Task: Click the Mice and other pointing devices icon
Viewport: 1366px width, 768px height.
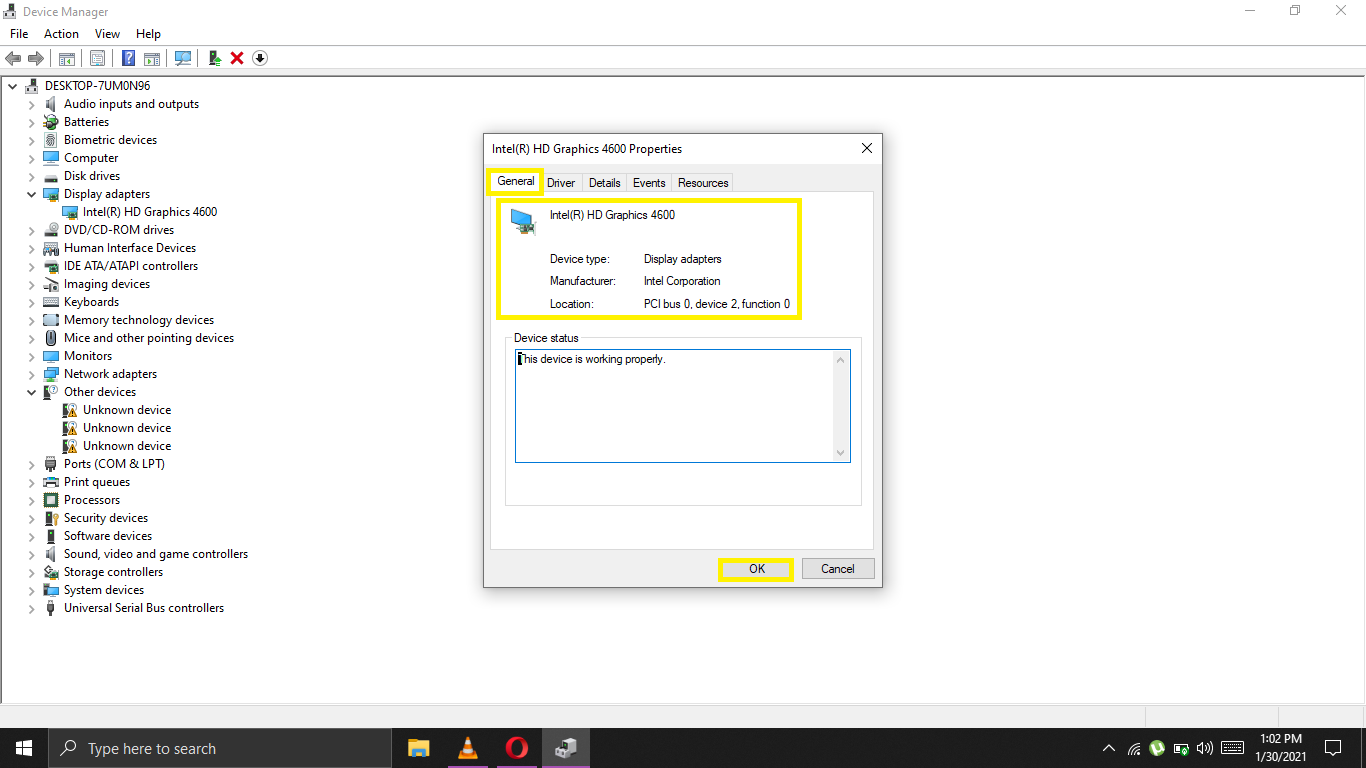Action: (51, 338)
